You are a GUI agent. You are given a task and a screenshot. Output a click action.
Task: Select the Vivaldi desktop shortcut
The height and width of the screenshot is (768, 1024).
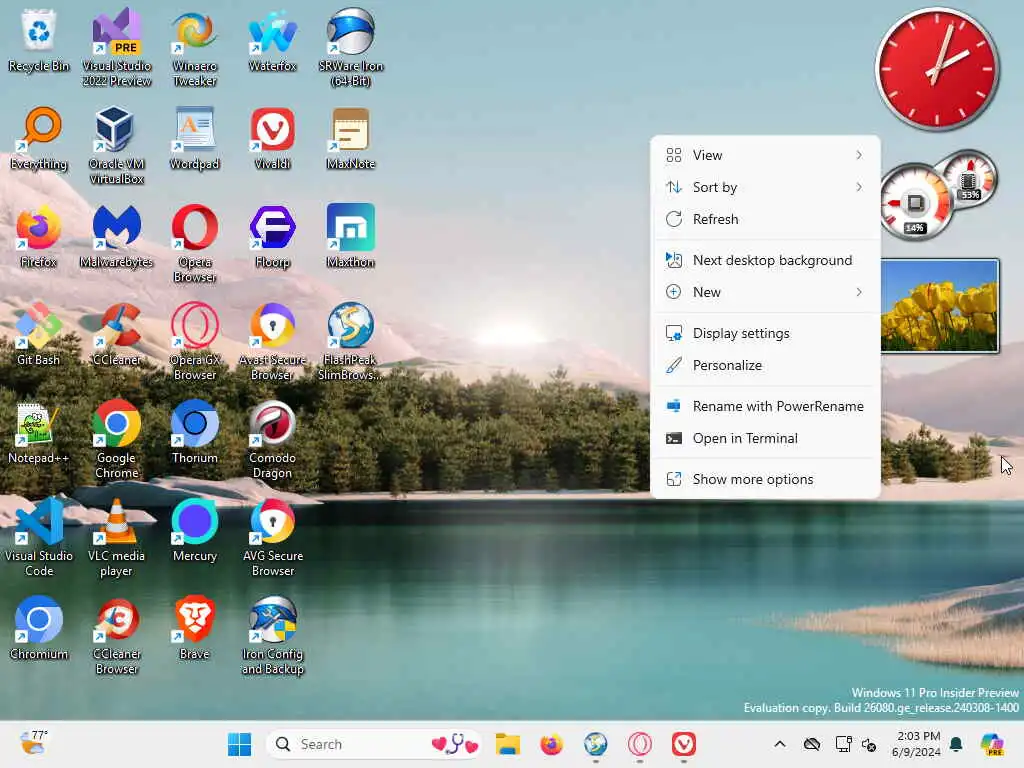pyautogui.click(x=272, y=138)
